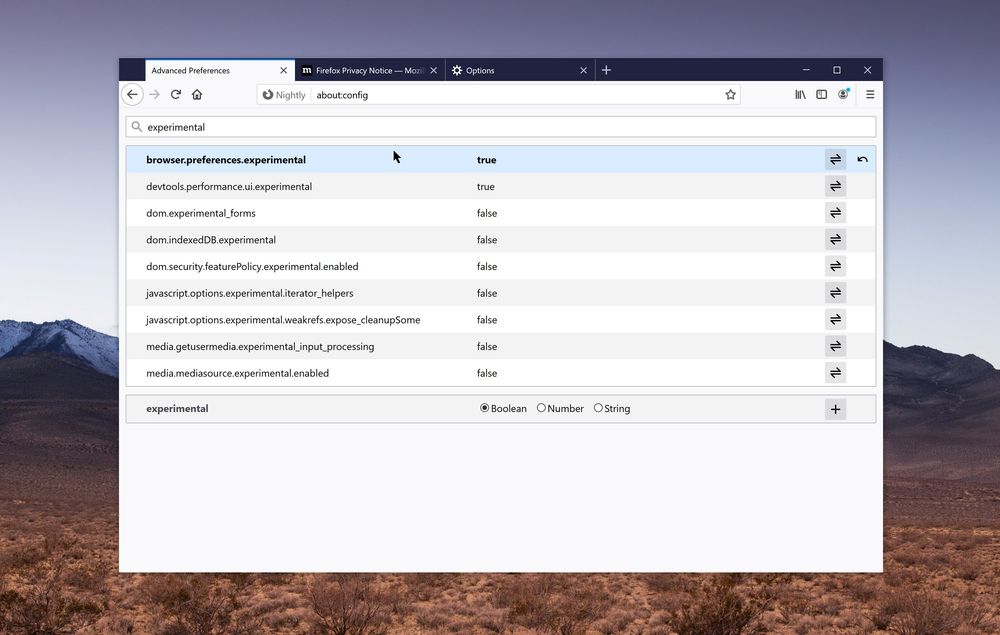Open the hamburger application menu

click(x=870, y=95)
